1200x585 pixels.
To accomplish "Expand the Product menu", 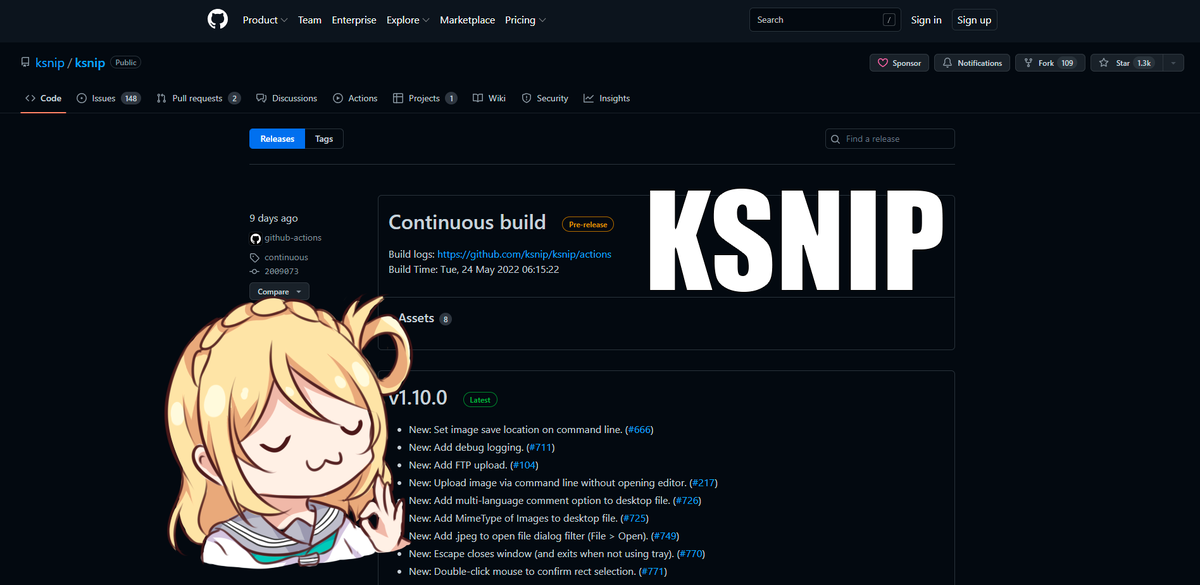I will click(265, 20).
